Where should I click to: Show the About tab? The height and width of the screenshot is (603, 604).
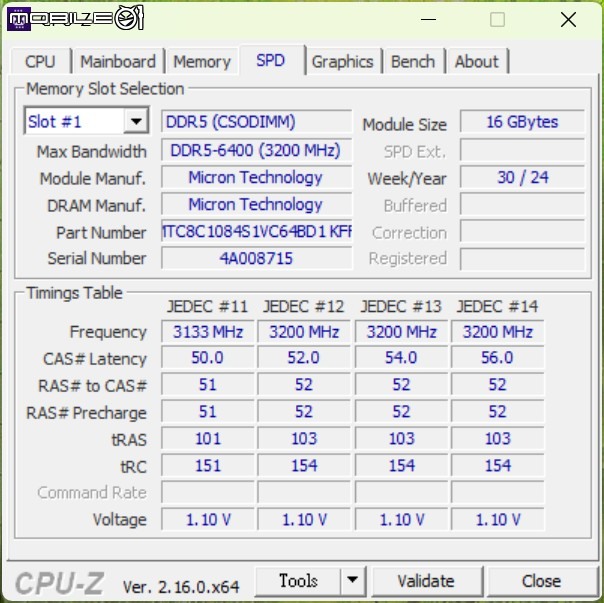coord(477,62)
